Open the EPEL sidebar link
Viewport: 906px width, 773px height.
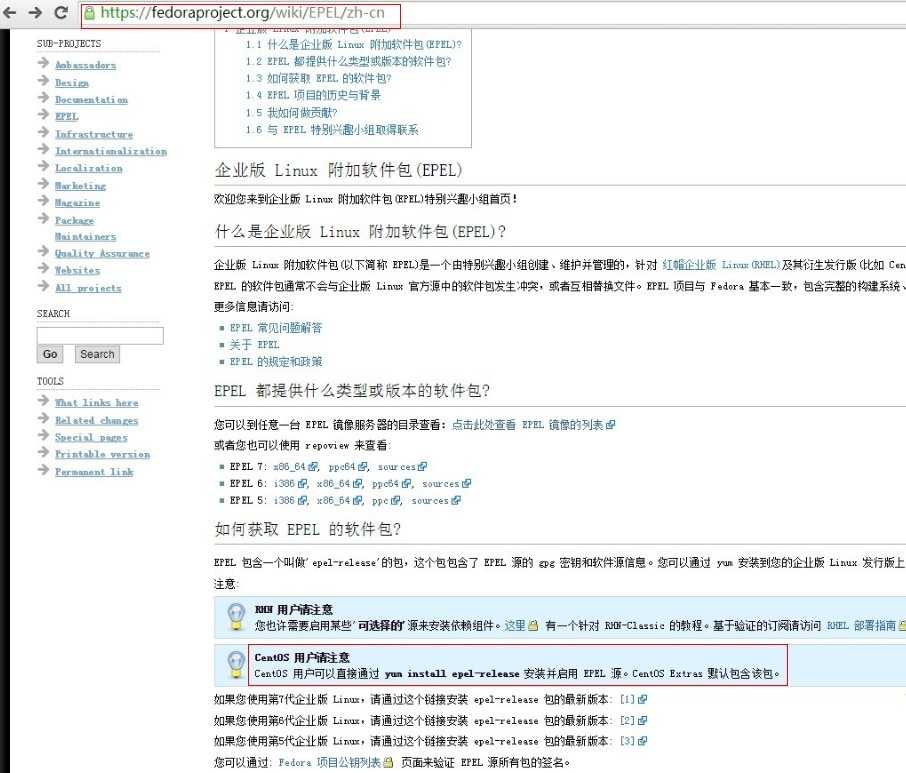pos(66,117)
